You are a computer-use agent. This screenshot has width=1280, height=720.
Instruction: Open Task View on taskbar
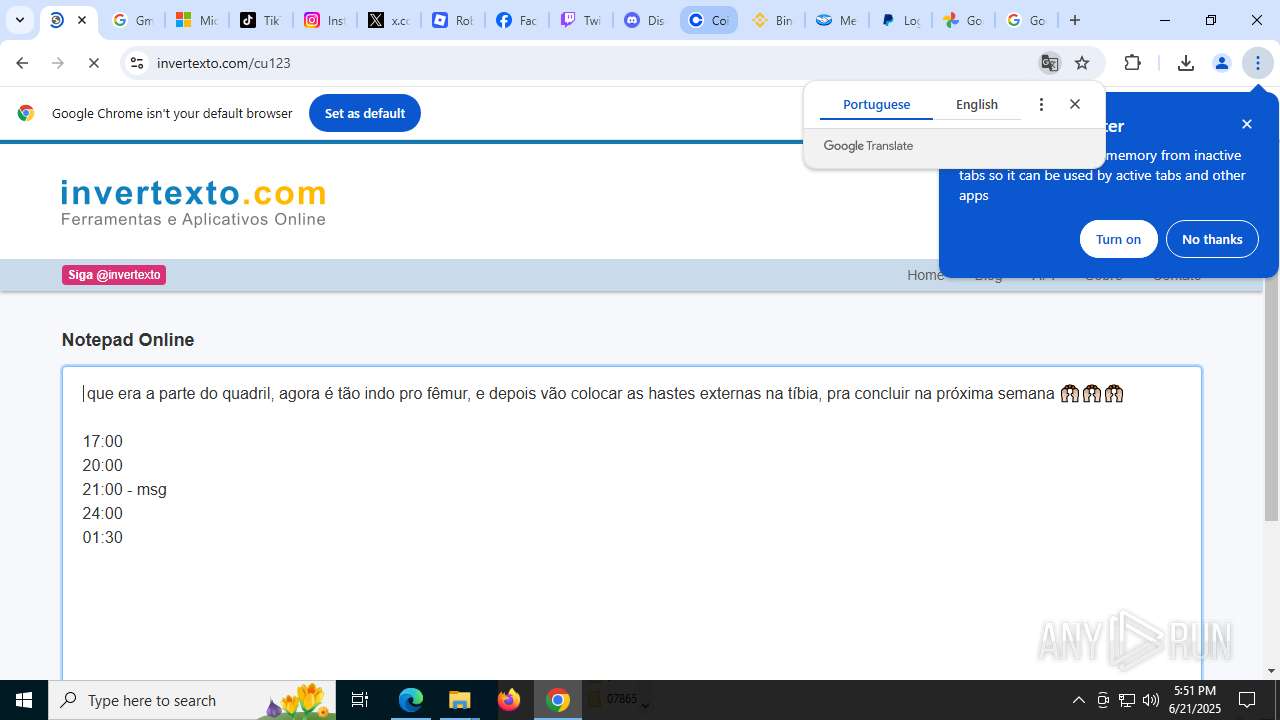click(x=361, y=700)
